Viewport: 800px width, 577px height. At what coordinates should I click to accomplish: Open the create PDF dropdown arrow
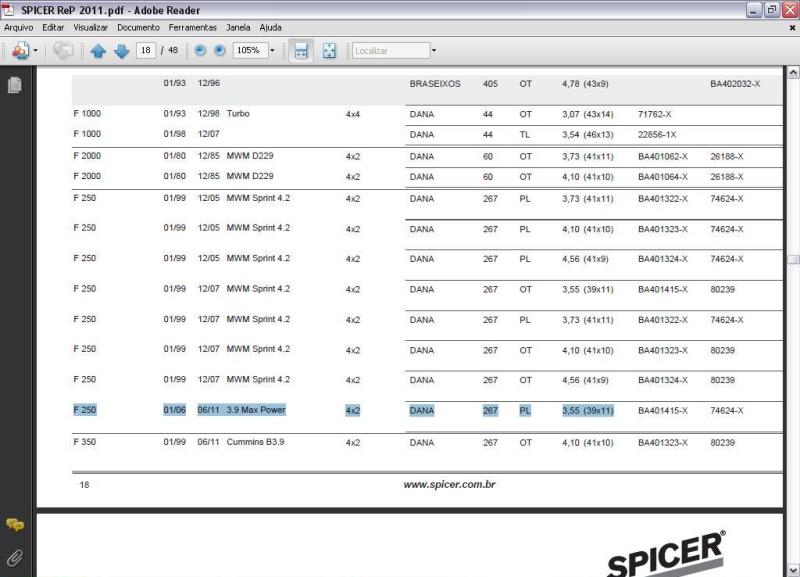(x=35, y=51)
